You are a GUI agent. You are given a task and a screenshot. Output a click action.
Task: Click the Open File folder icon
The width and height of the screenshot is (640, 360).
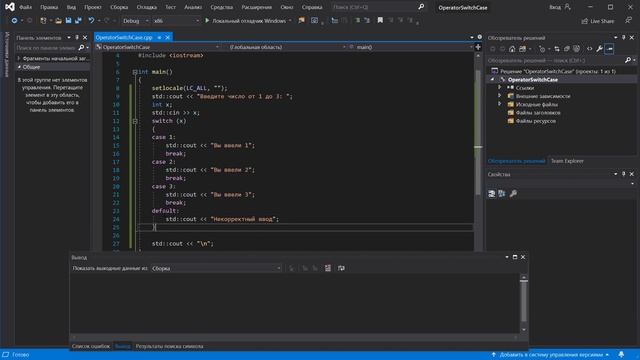click(58, 20)
